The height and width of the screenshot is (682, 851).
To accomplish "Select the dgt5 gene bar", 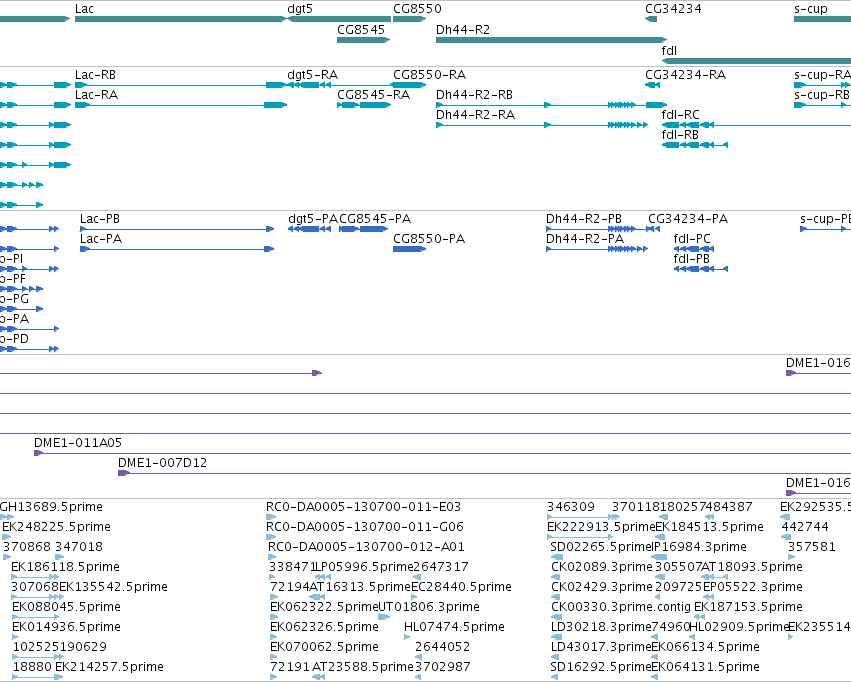I will [x=339, y=19].
